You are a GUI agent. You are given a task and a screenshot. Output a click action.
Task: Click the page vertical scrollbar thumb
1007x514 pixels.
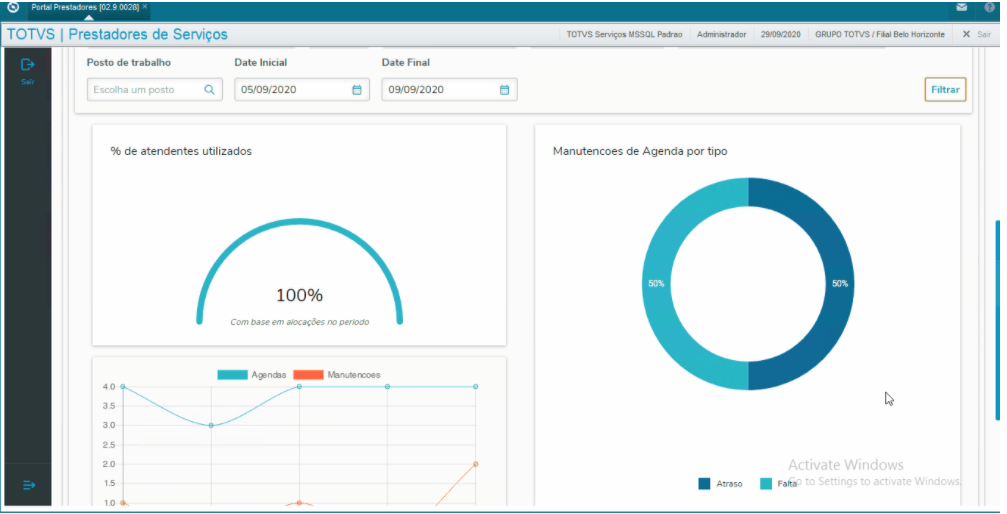coord(997,320)
